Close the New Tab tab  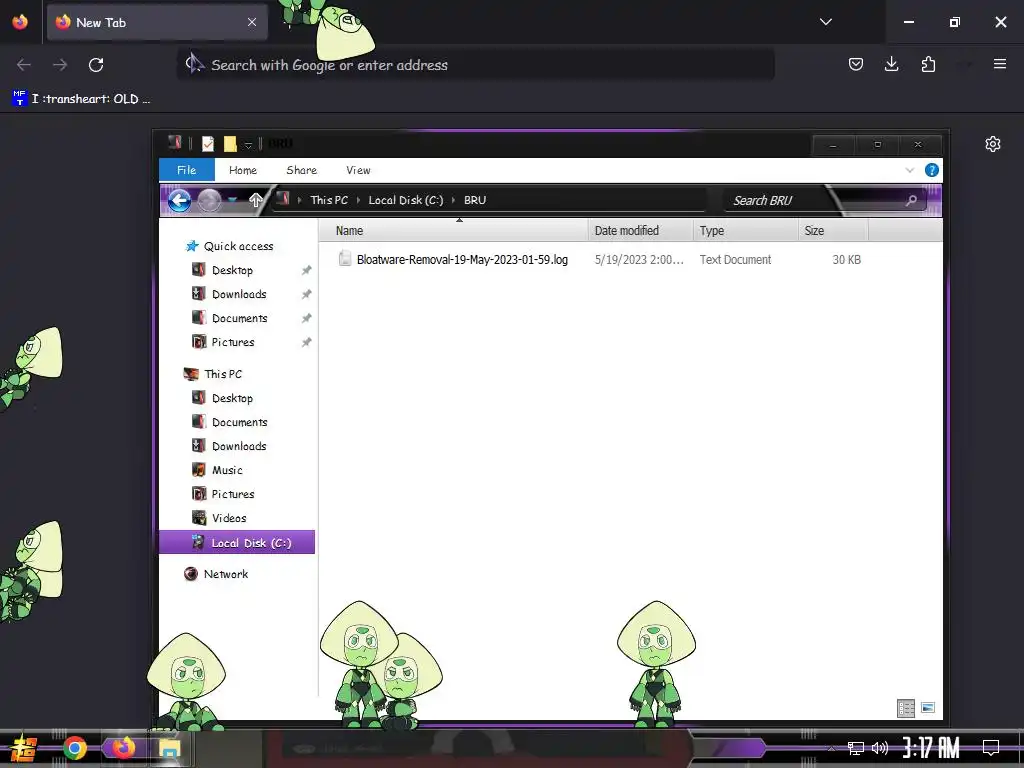[252, 22]
